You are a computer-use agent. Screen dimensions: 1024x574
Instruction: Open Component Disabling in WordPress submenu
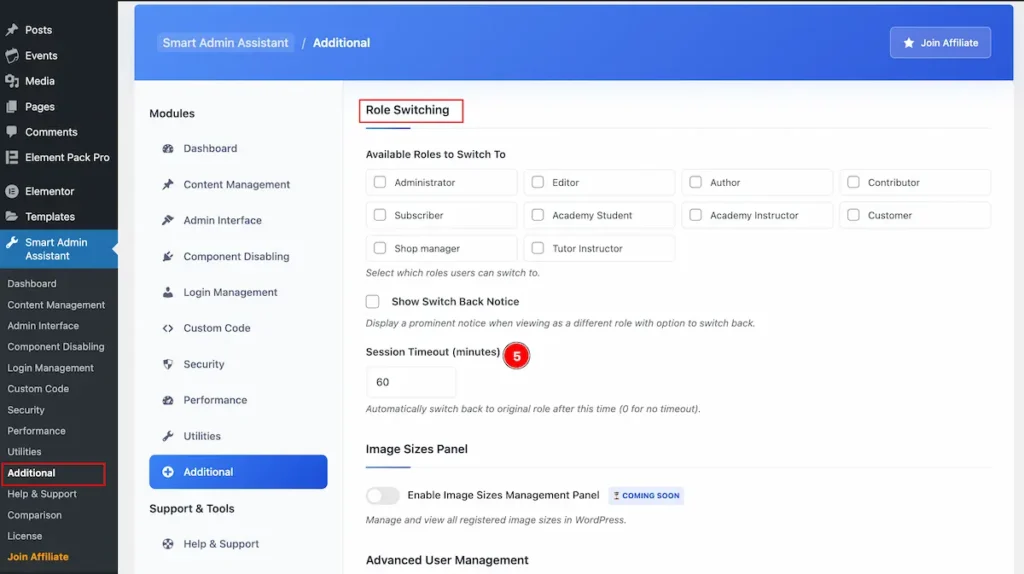tap(56, 347)
